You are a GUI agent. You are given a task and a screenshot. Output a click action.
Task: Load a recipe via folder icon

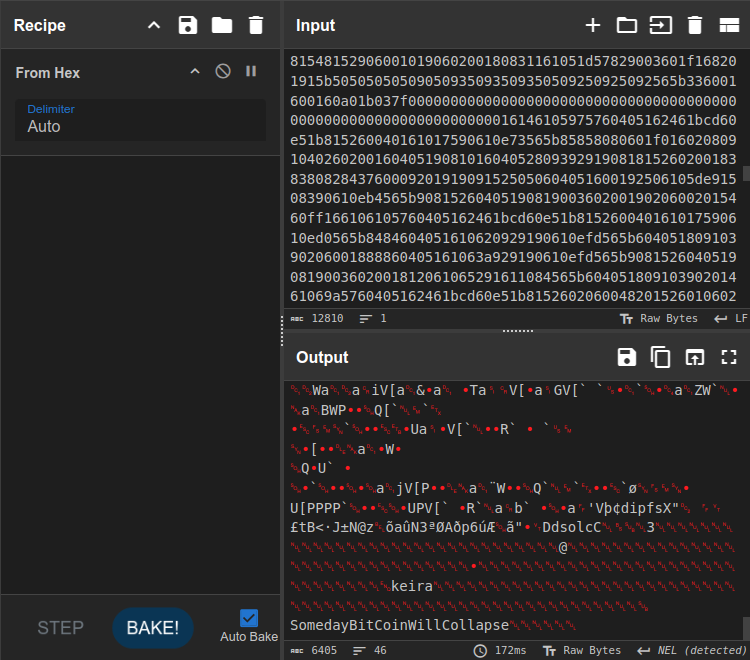(222, 25)
